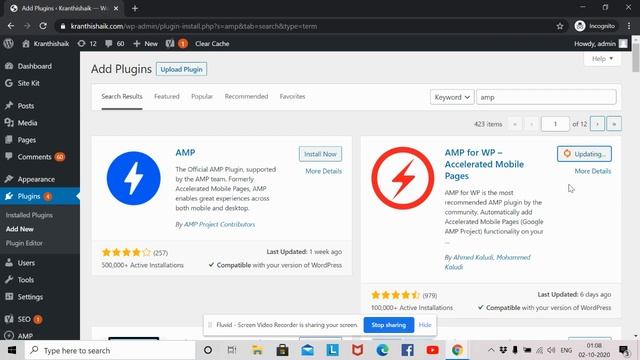Open Microsoft Edge from the taskbar
Viewport: 640px width, 360px height.
382,350
